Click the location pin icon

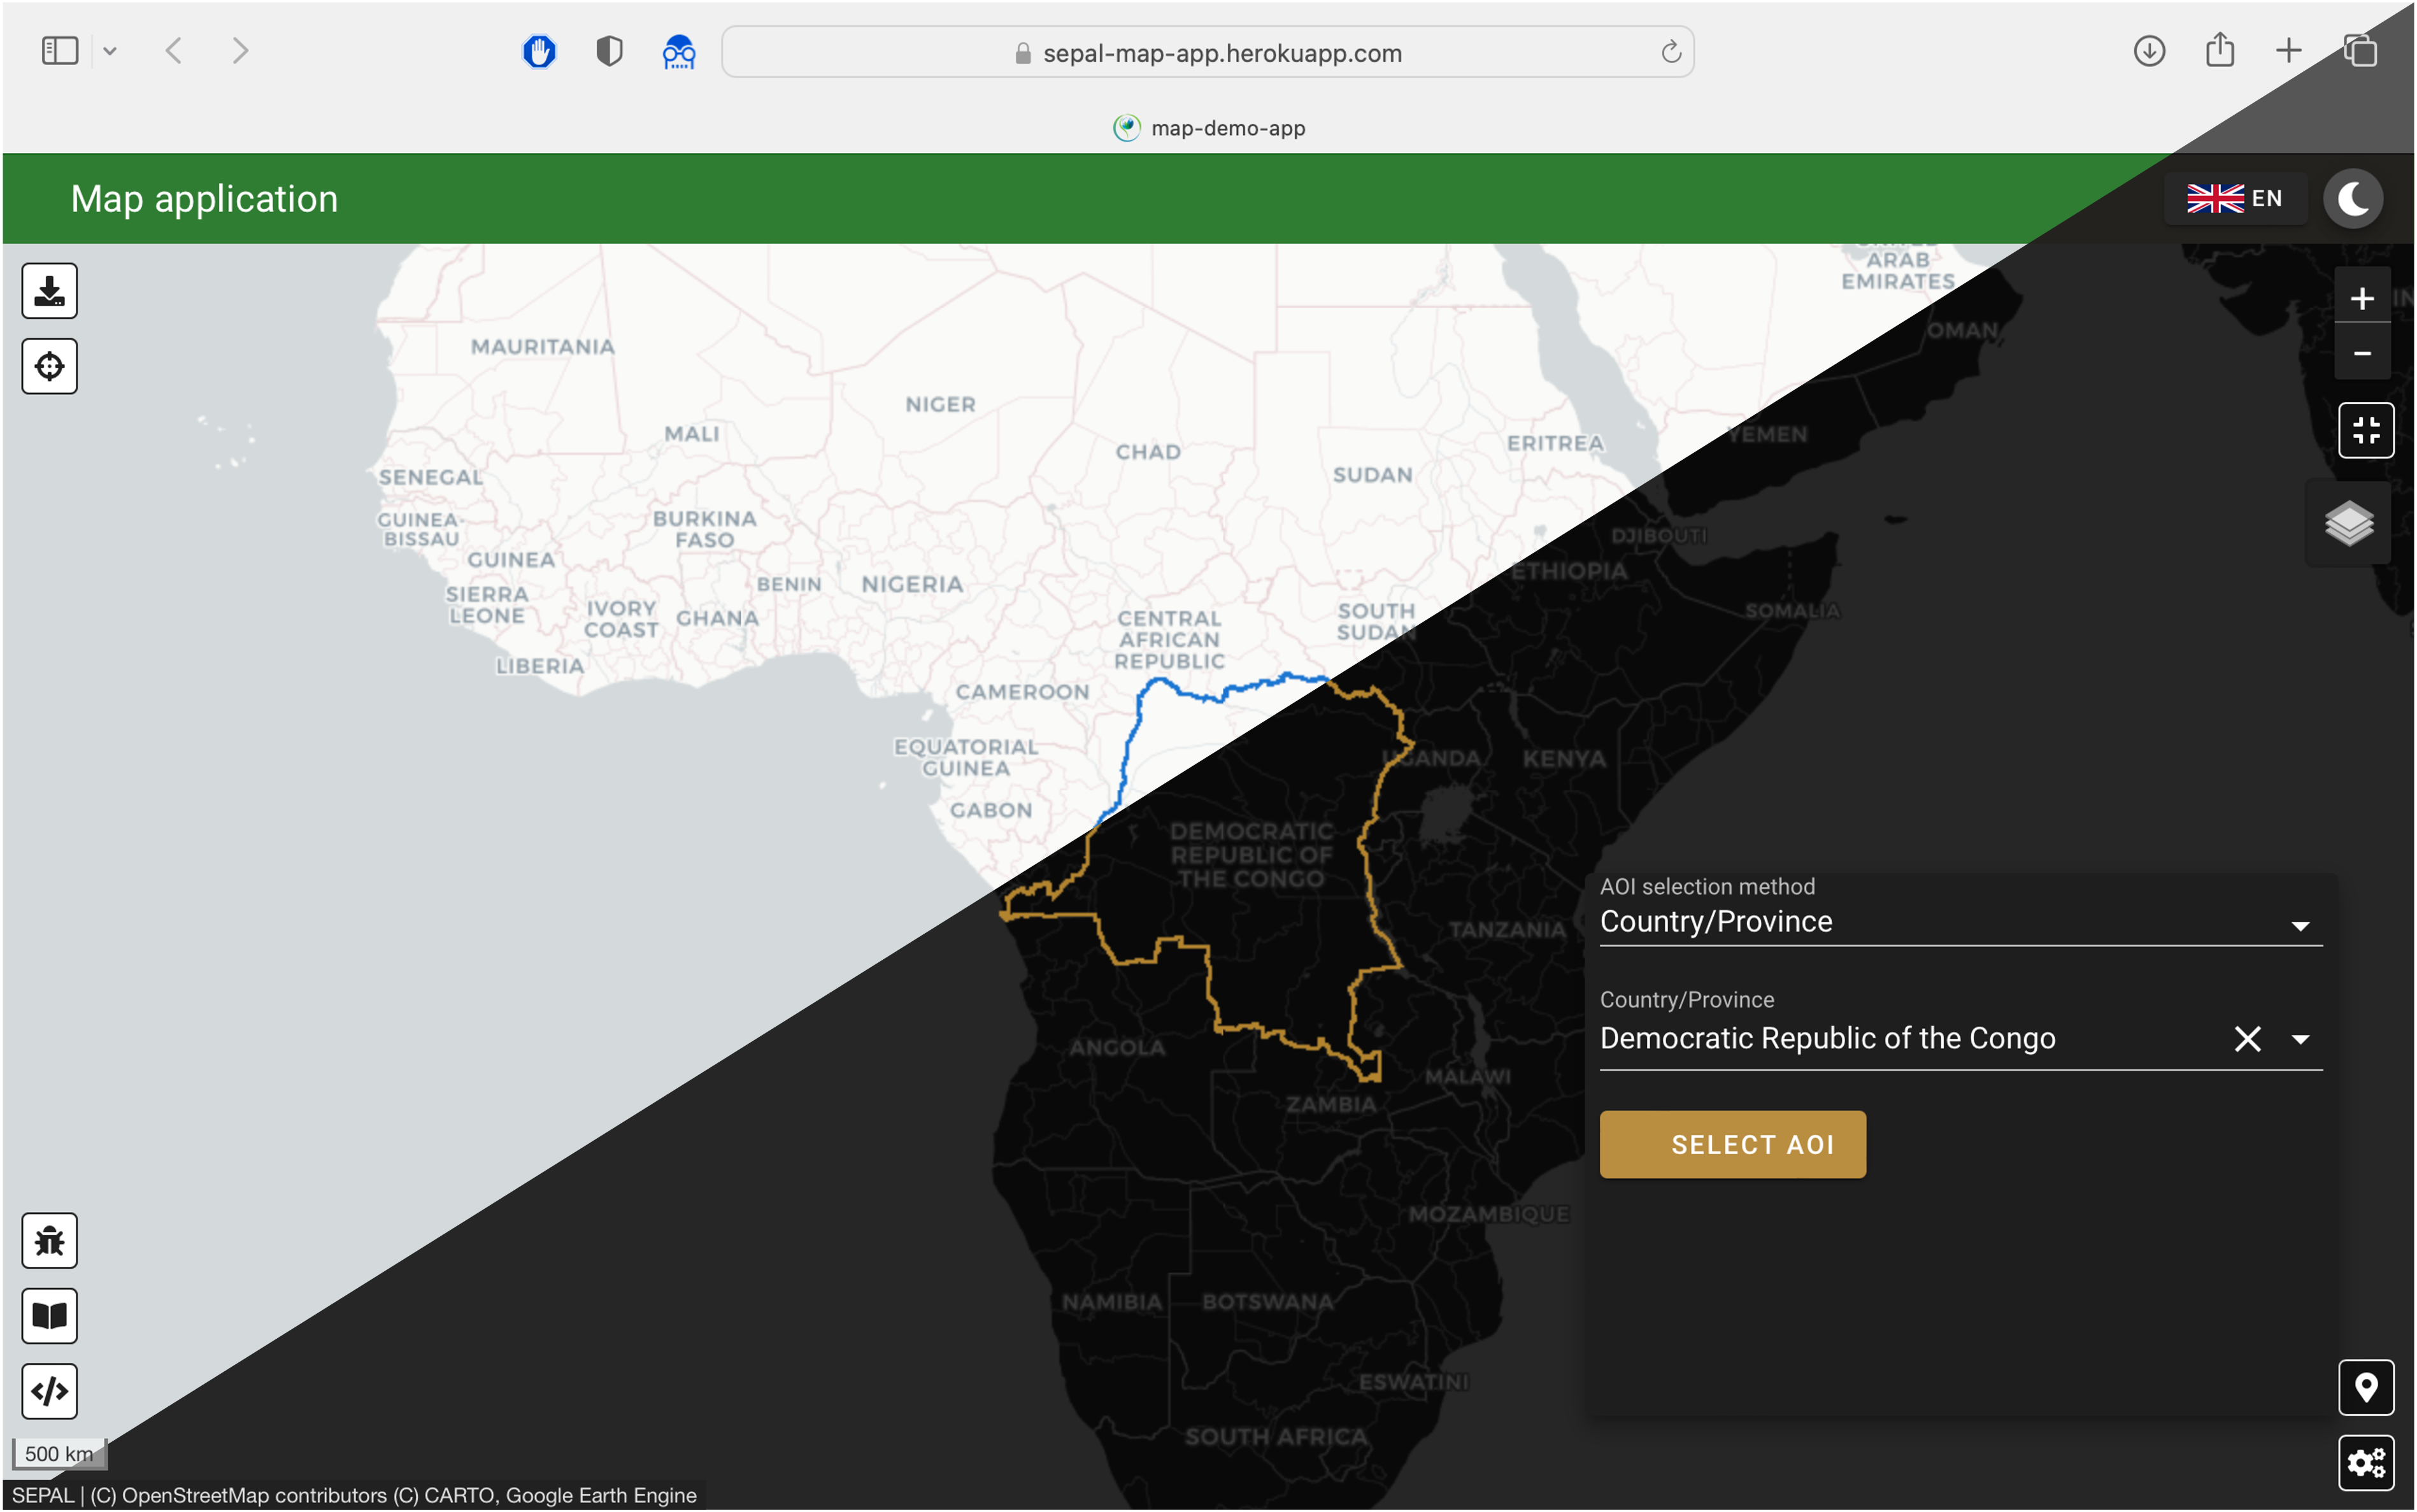2366,1387
